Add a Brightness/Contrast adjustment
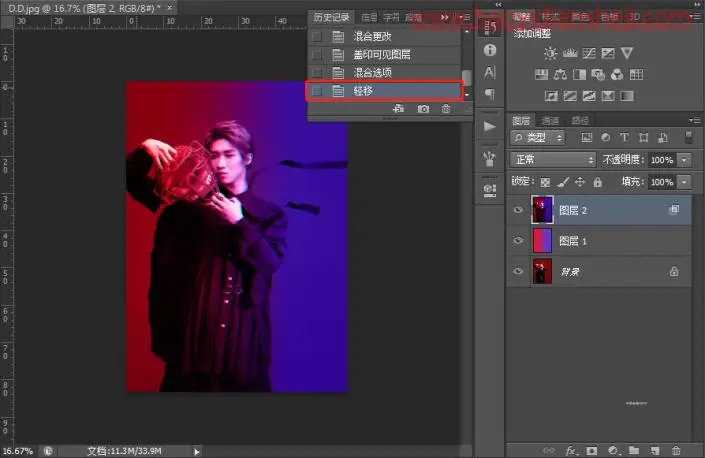705x458 pixels. (x=550, y=53)
